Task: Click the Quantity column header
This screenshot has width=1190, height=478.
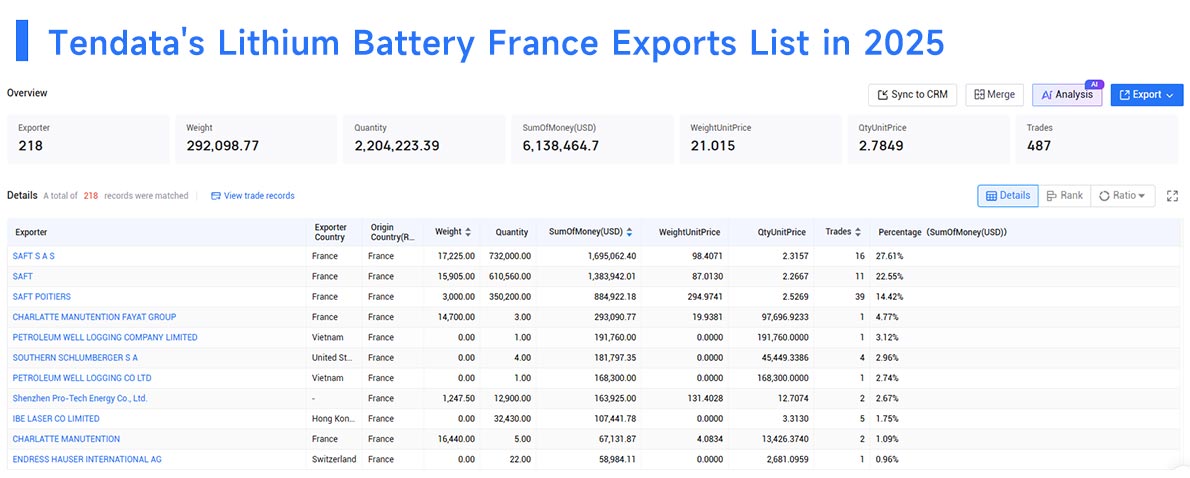Action: (x=512, y=232)
